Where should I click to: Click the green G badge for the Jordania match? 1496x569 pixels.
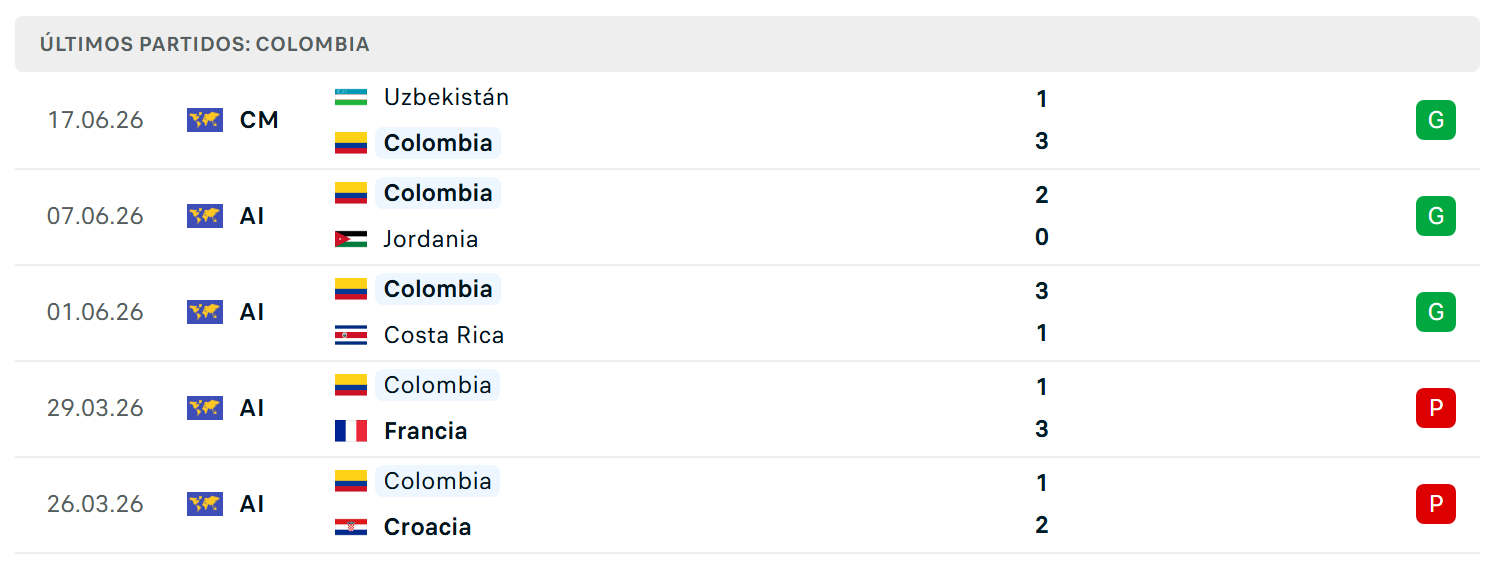pos(1436,216)
